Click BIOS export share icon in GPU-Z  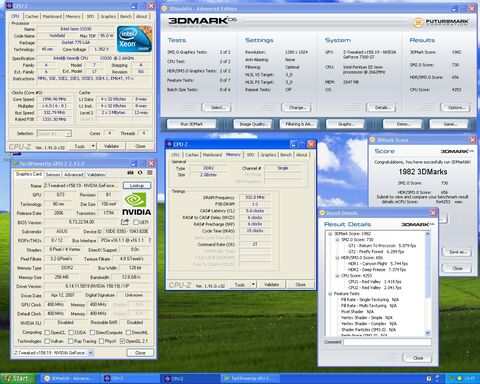[x=125, y=222]
